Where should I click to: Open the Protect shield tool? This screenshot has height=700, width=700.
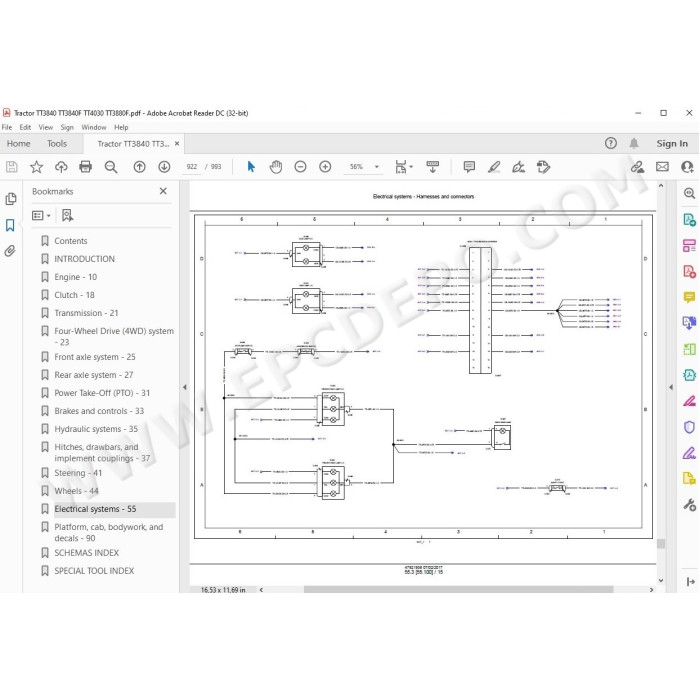[x=689, y=427]
